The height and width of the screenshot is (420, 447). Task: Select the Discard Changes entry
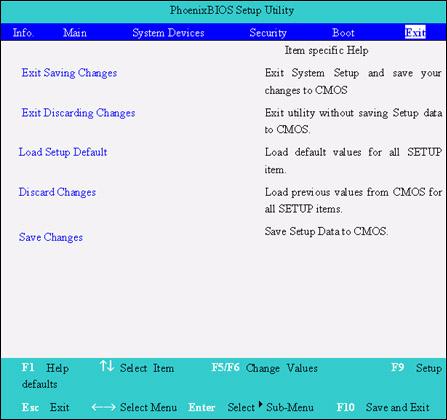pyautogui.click(x=57, y=192)
